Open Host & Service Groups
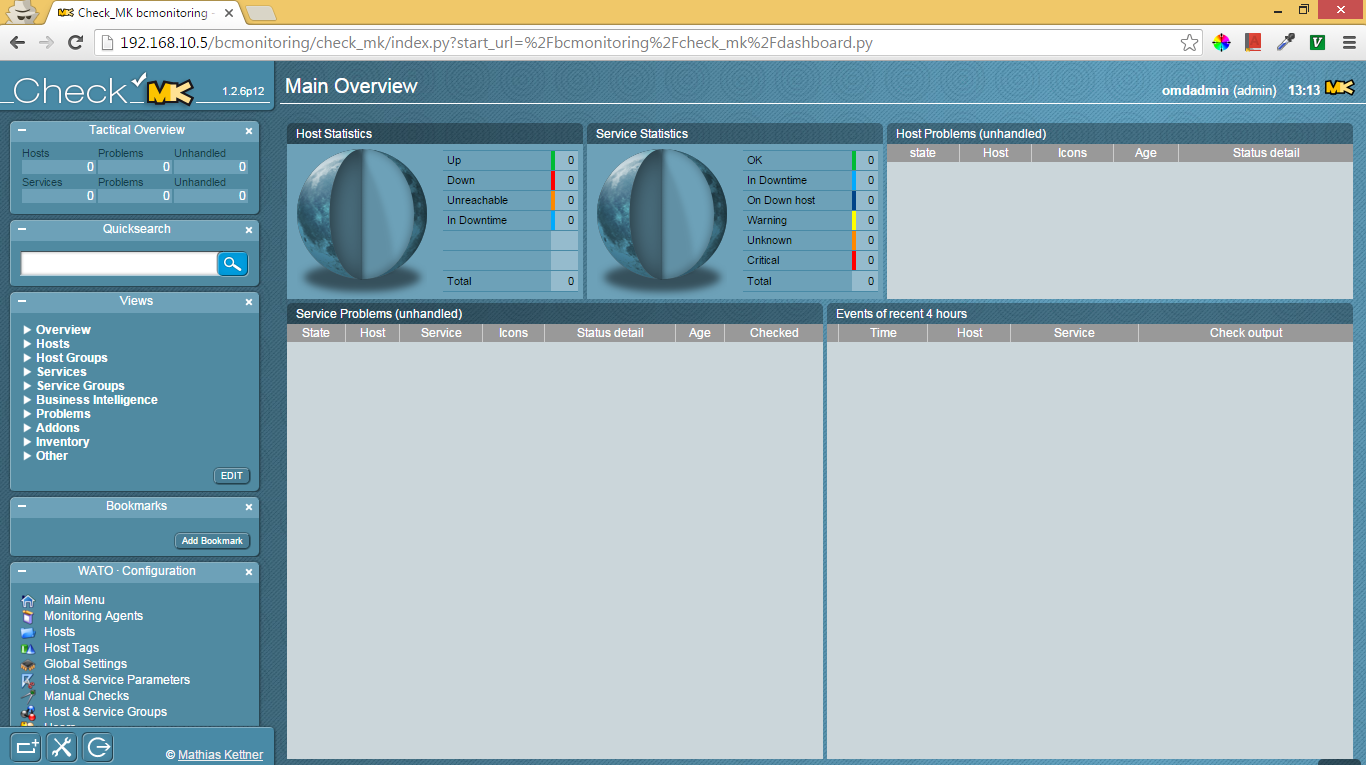This screenshot has height=765, width=1366. [x=105, y=712]
